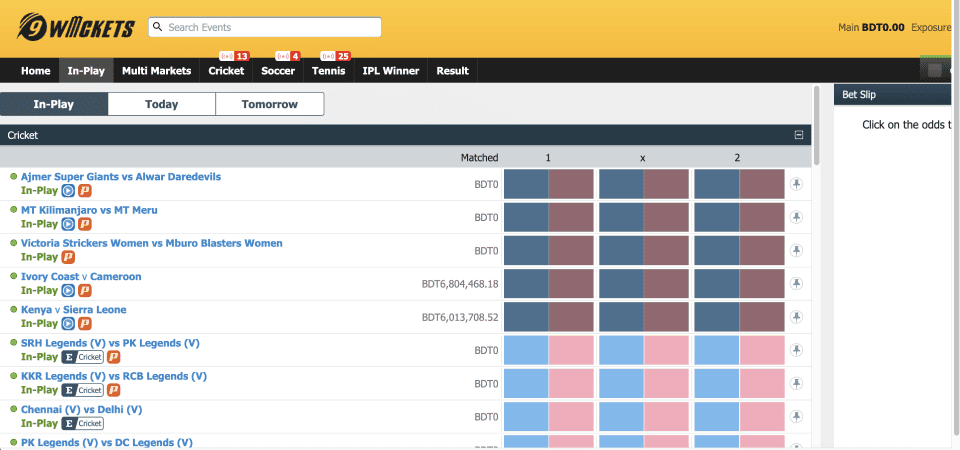Open PK Legends (V) vs DC Legends (V)
The height and width of the screenshot is (450, 960).
point(107,443)
